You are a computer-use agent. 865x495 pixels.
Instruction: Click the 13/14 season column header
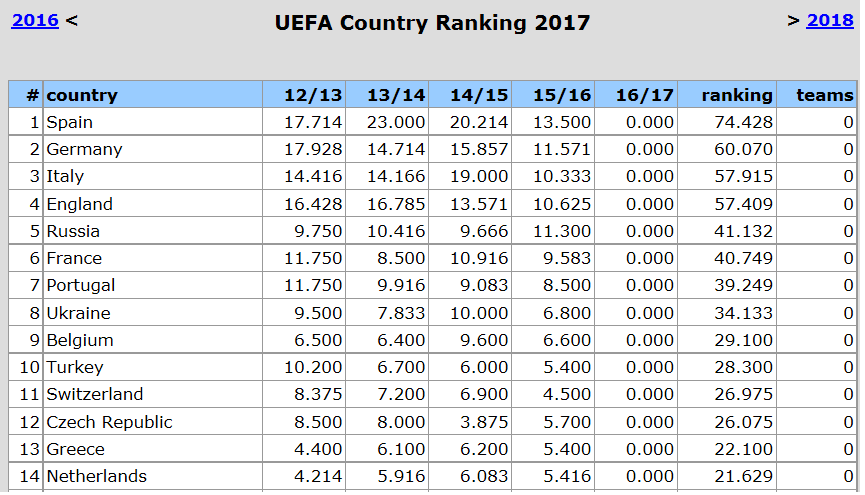(x=396, y=95)
